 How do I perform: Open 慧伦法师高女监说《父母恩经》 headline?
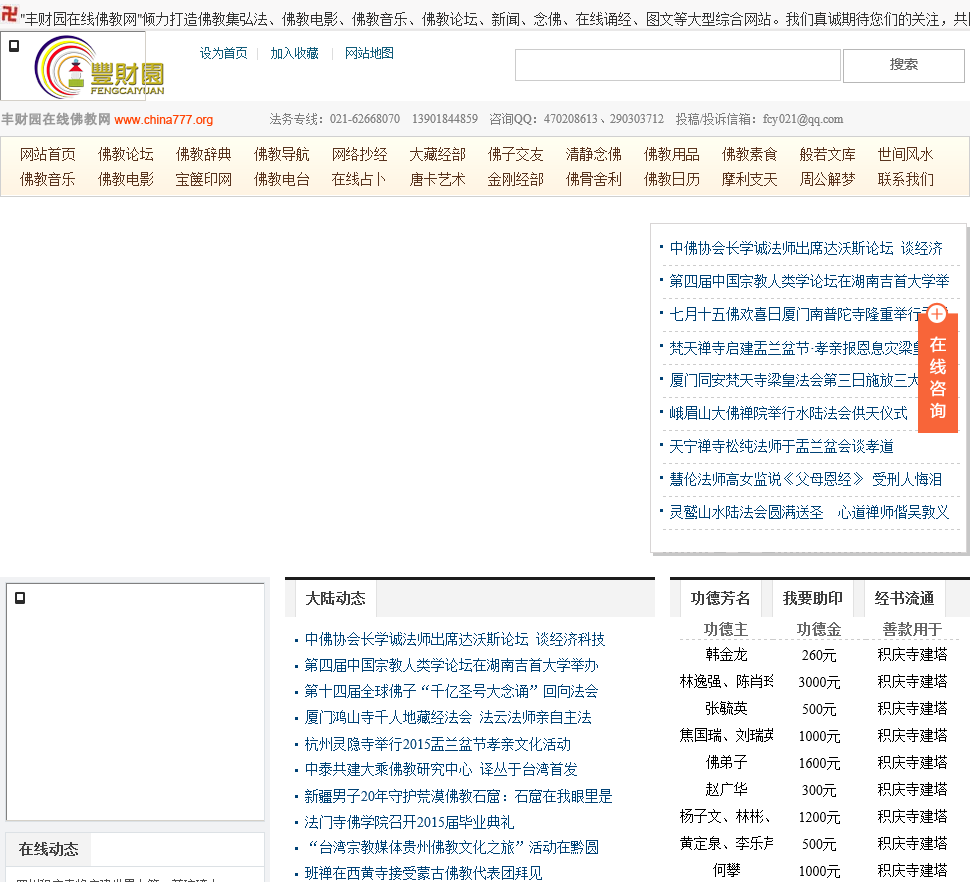point(806,479)
